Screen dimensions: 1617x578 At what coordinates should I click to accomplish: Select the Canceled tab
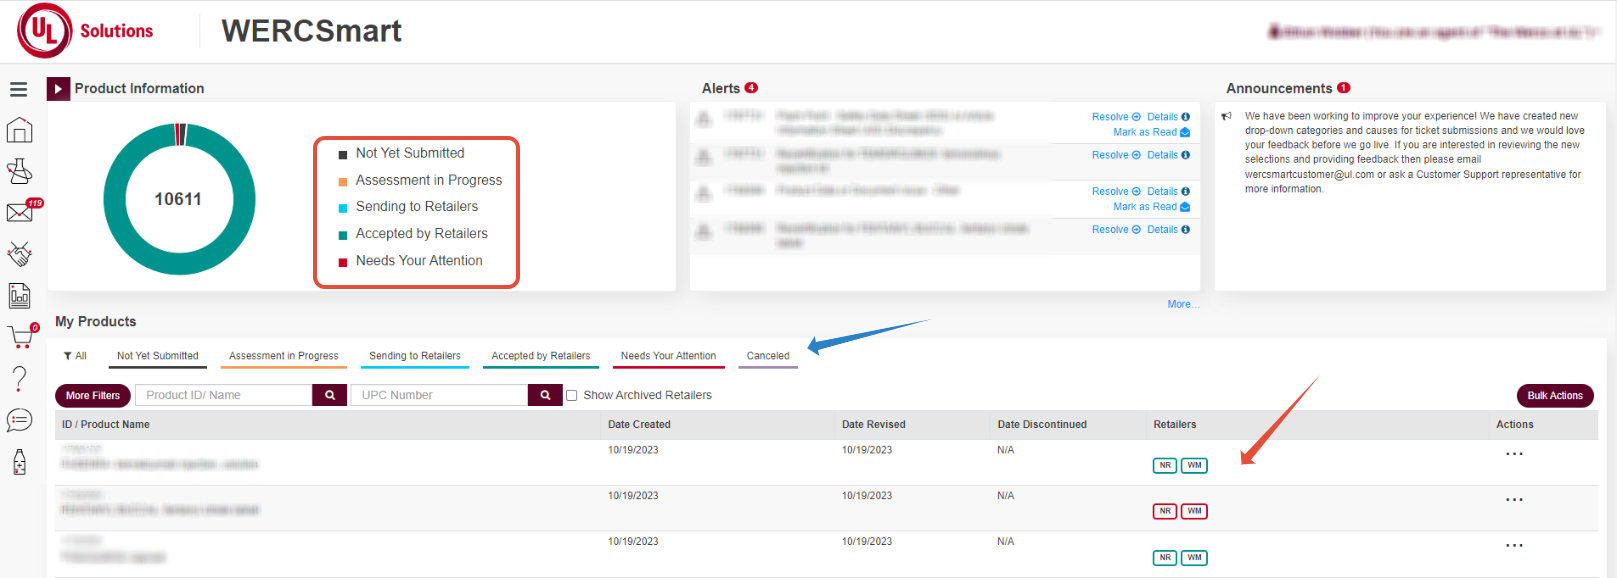pos(768,356)
